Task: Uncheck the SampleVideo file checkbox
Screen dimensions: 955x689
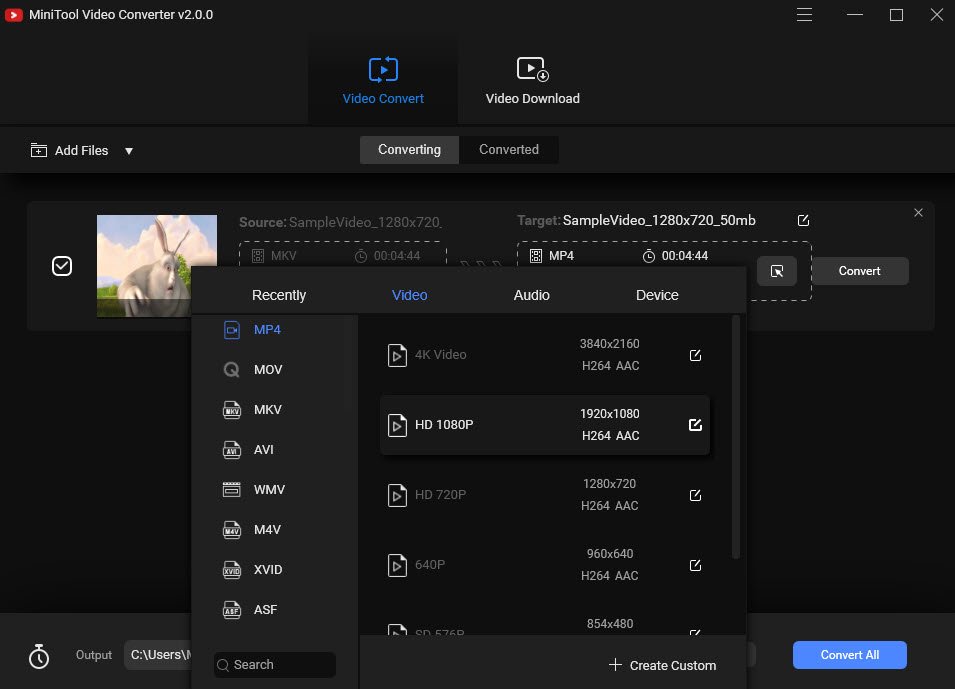Action: [62, 266]
